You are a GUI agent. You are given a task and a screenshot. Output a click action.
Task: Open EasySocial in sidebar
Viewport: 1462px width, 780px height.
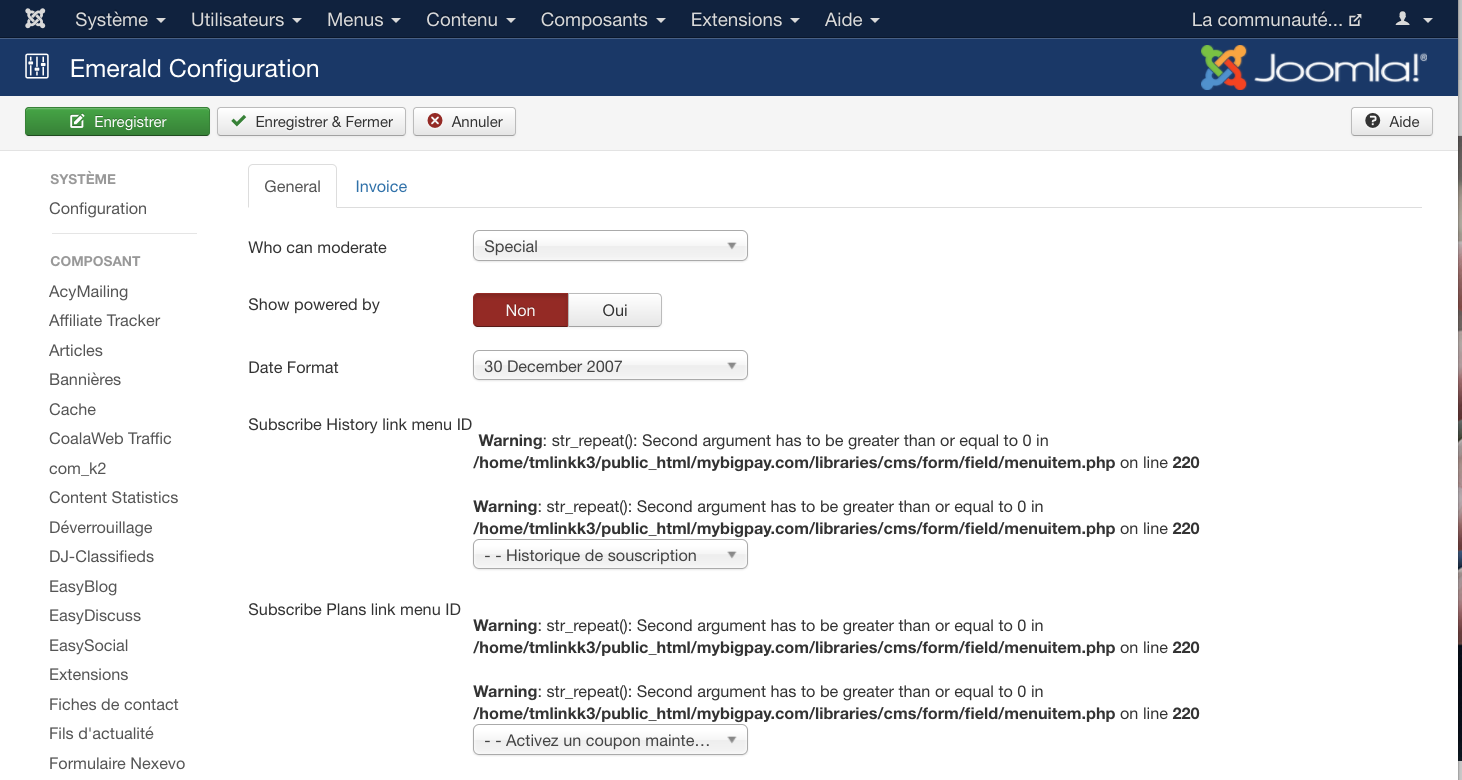coord(88,645)
